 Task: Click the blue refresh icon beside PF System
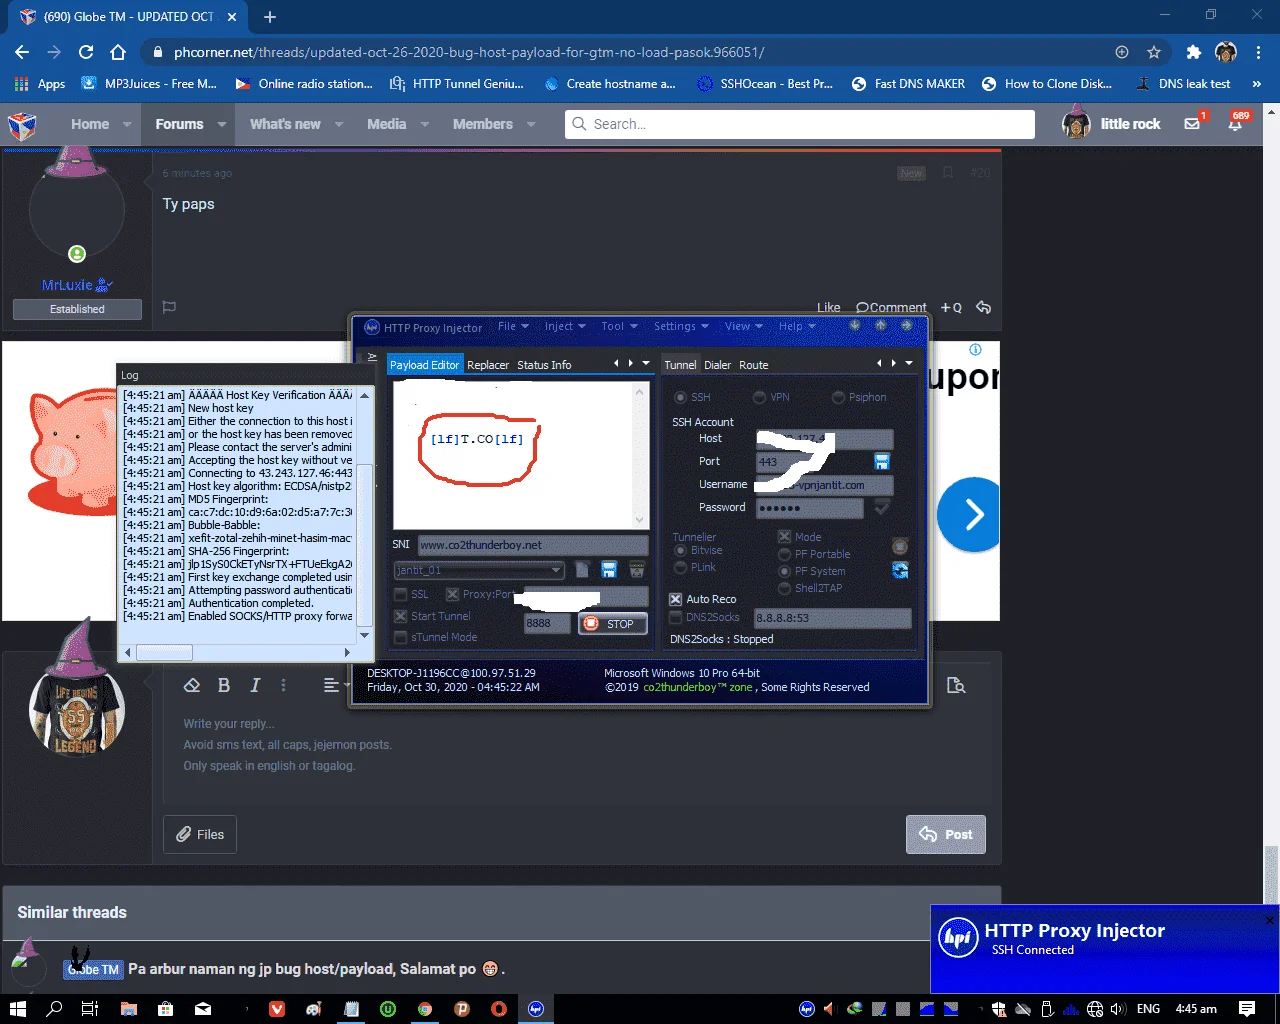point(900,570)
